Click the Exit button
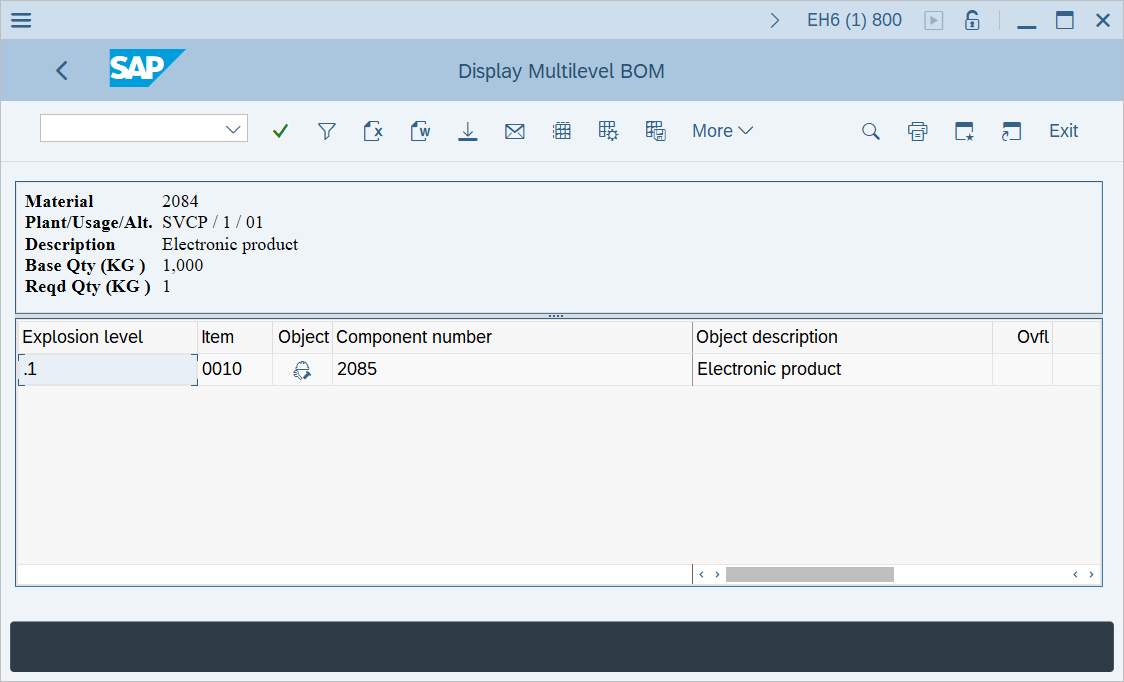The width and height of the screenshot is (1124, 682). (x=1063, y=131)
